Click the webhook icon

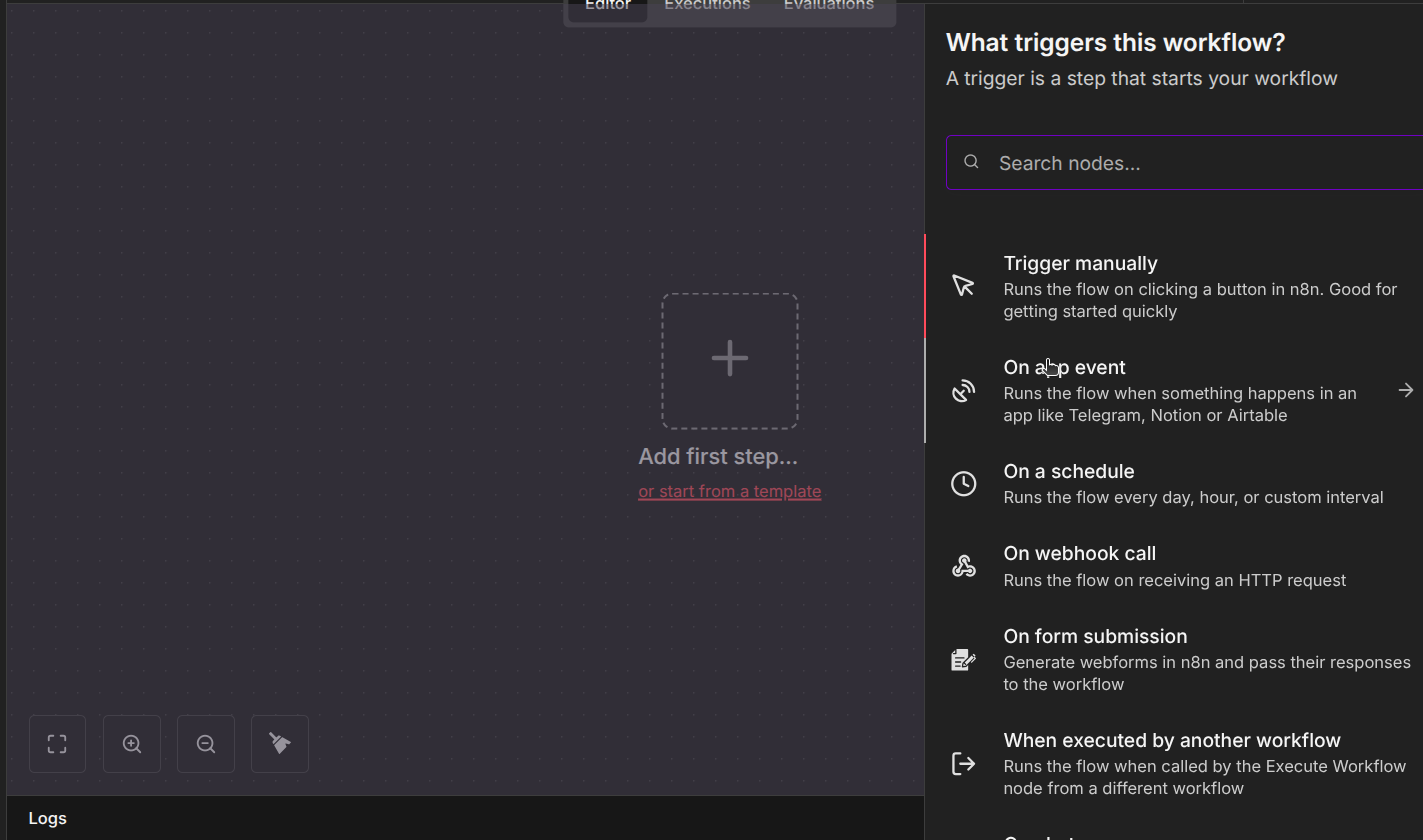click(963, 566)
